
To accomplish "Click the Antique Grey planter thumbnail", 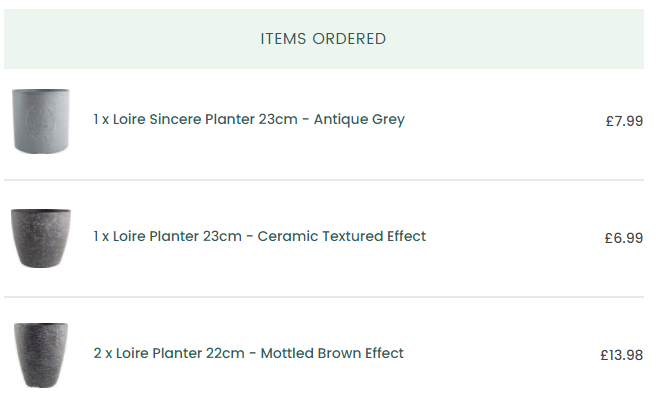I will click(x=41, y=121).
